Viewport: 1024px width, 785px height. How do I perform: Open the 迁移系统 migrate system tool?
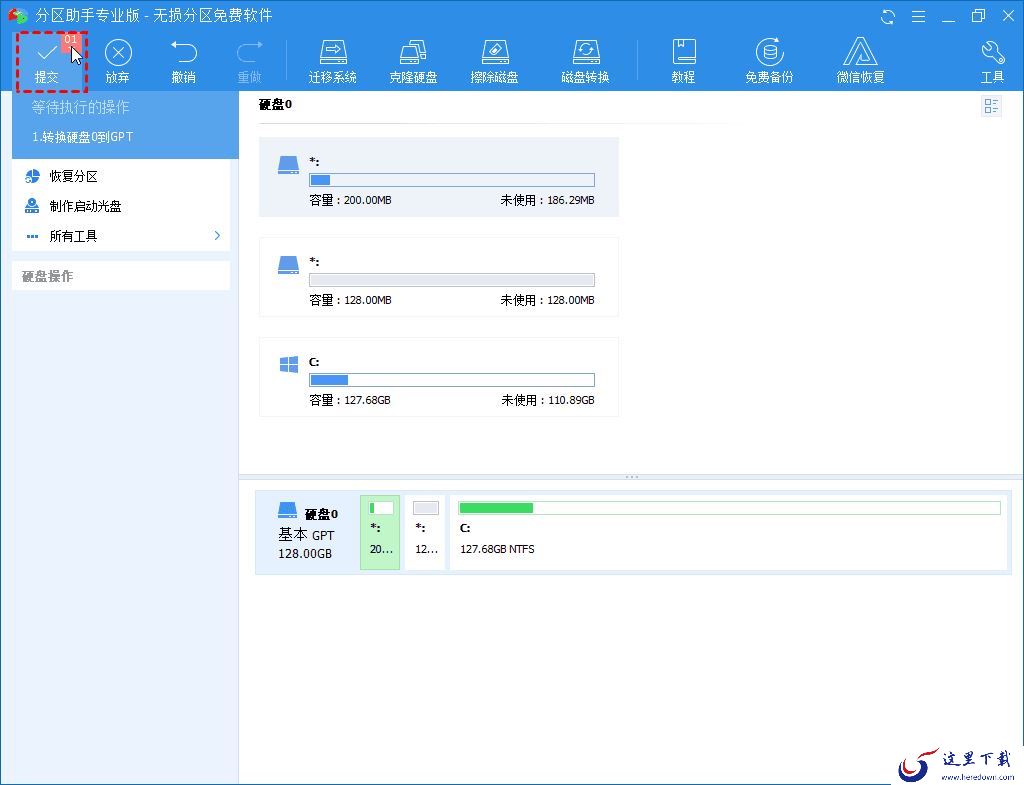pos(332,62)
